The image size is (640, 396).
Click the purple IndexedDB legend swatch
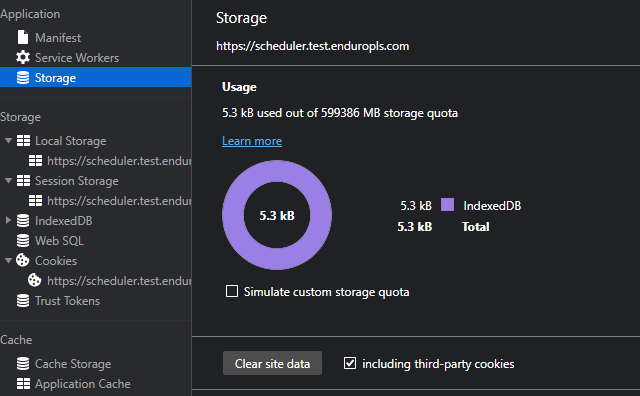(447, 205)
